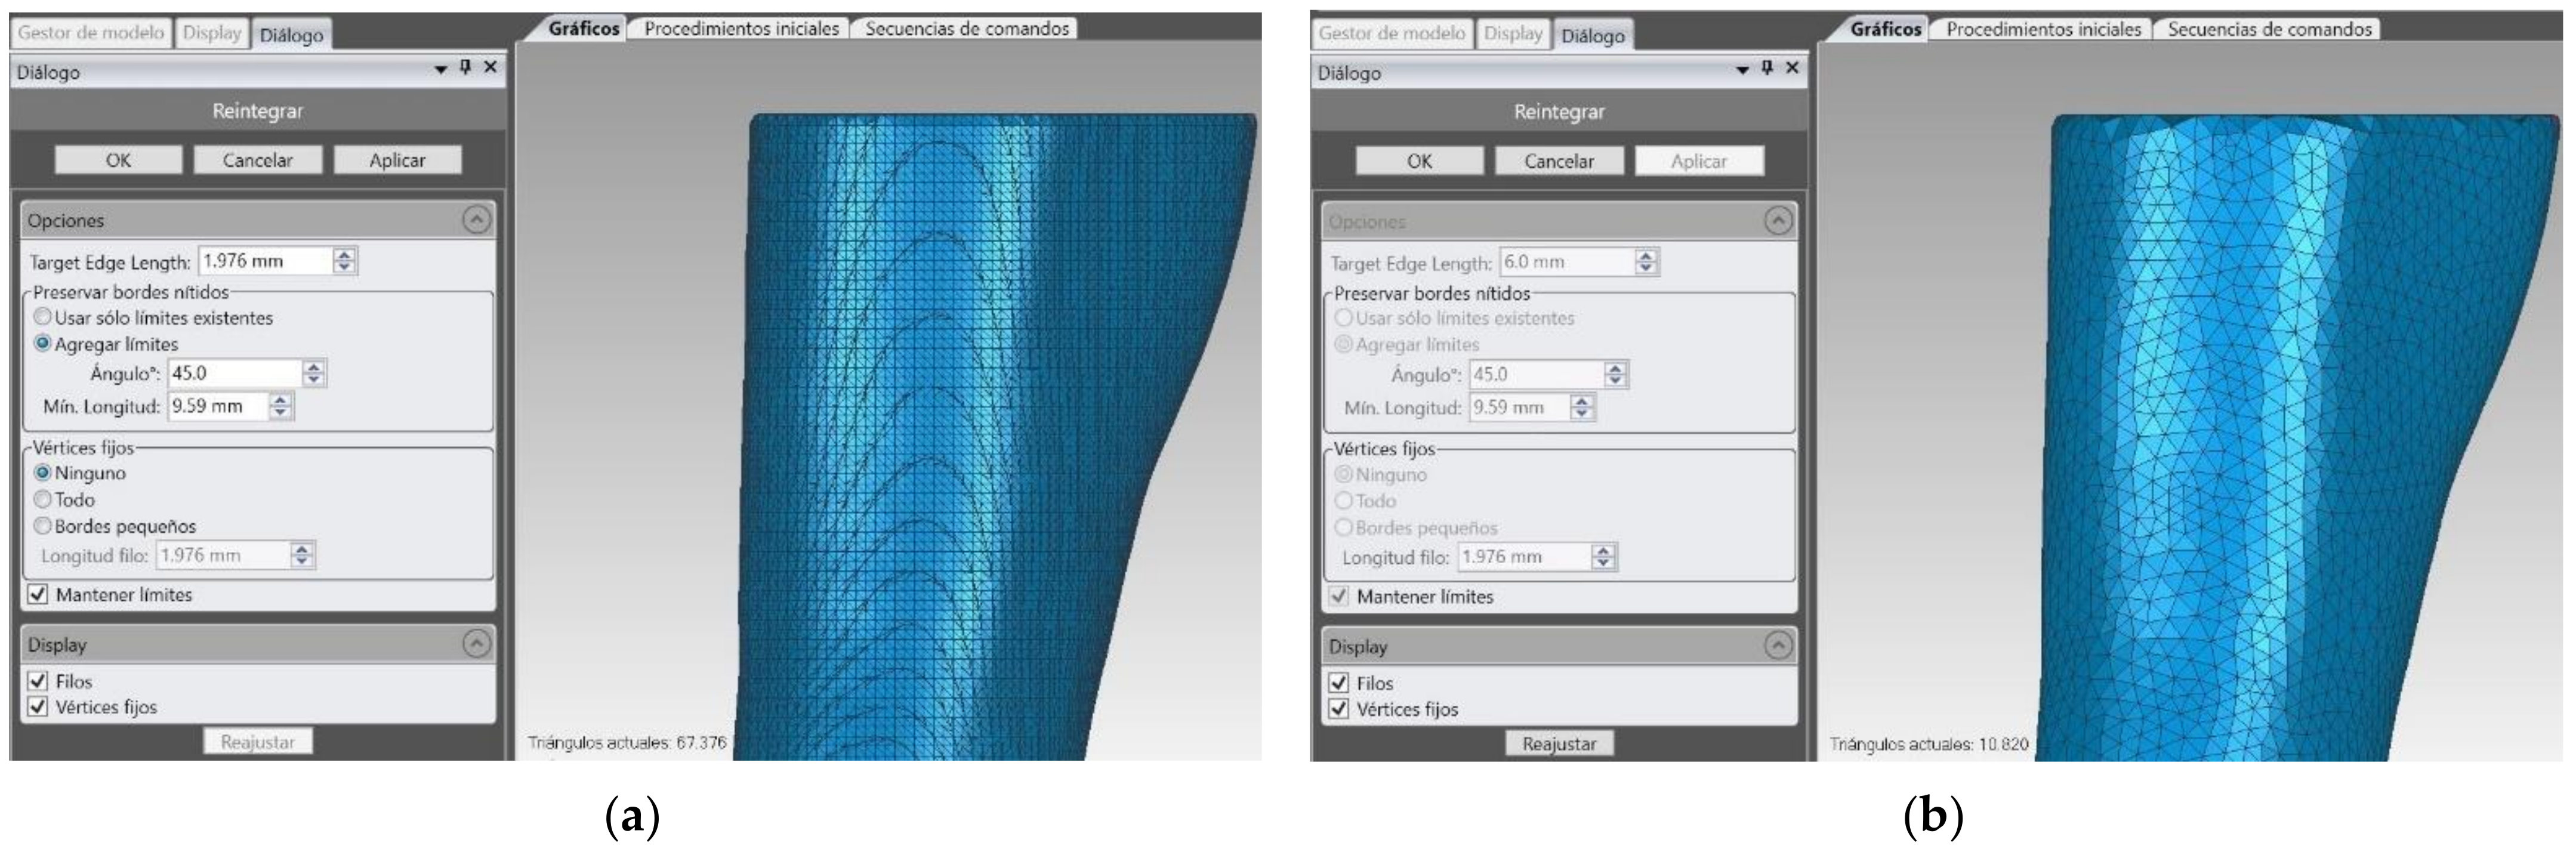This screenshot has height=852, width=2576.
Task: Select 'Usar sólo límites existentes' in left panel
Action: coord(43,317)
